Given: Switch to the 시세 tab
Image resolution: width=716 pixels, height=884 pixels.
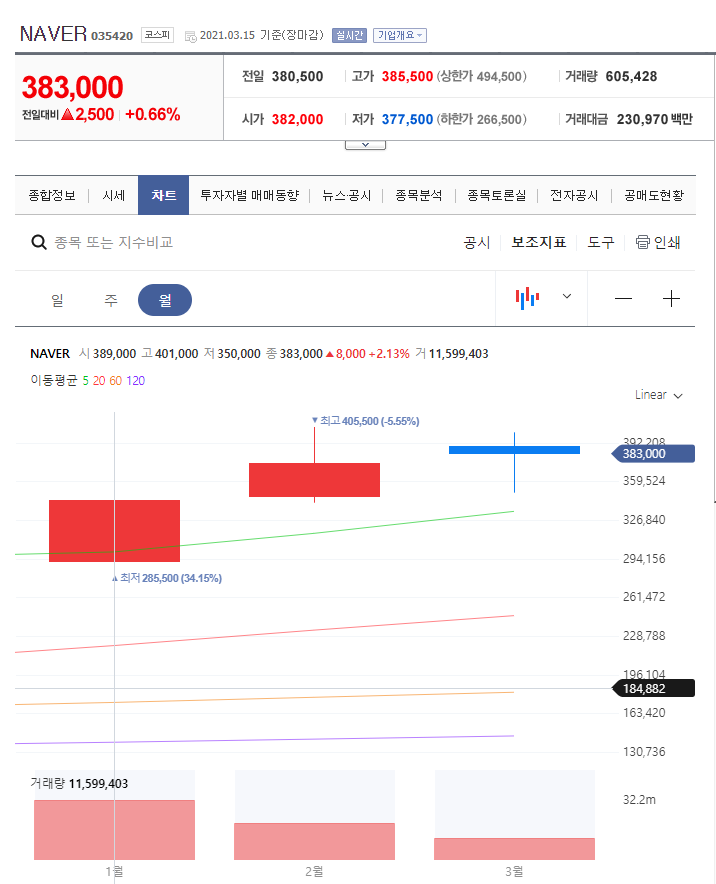Looking at the screenshot, I should (113, 196).
